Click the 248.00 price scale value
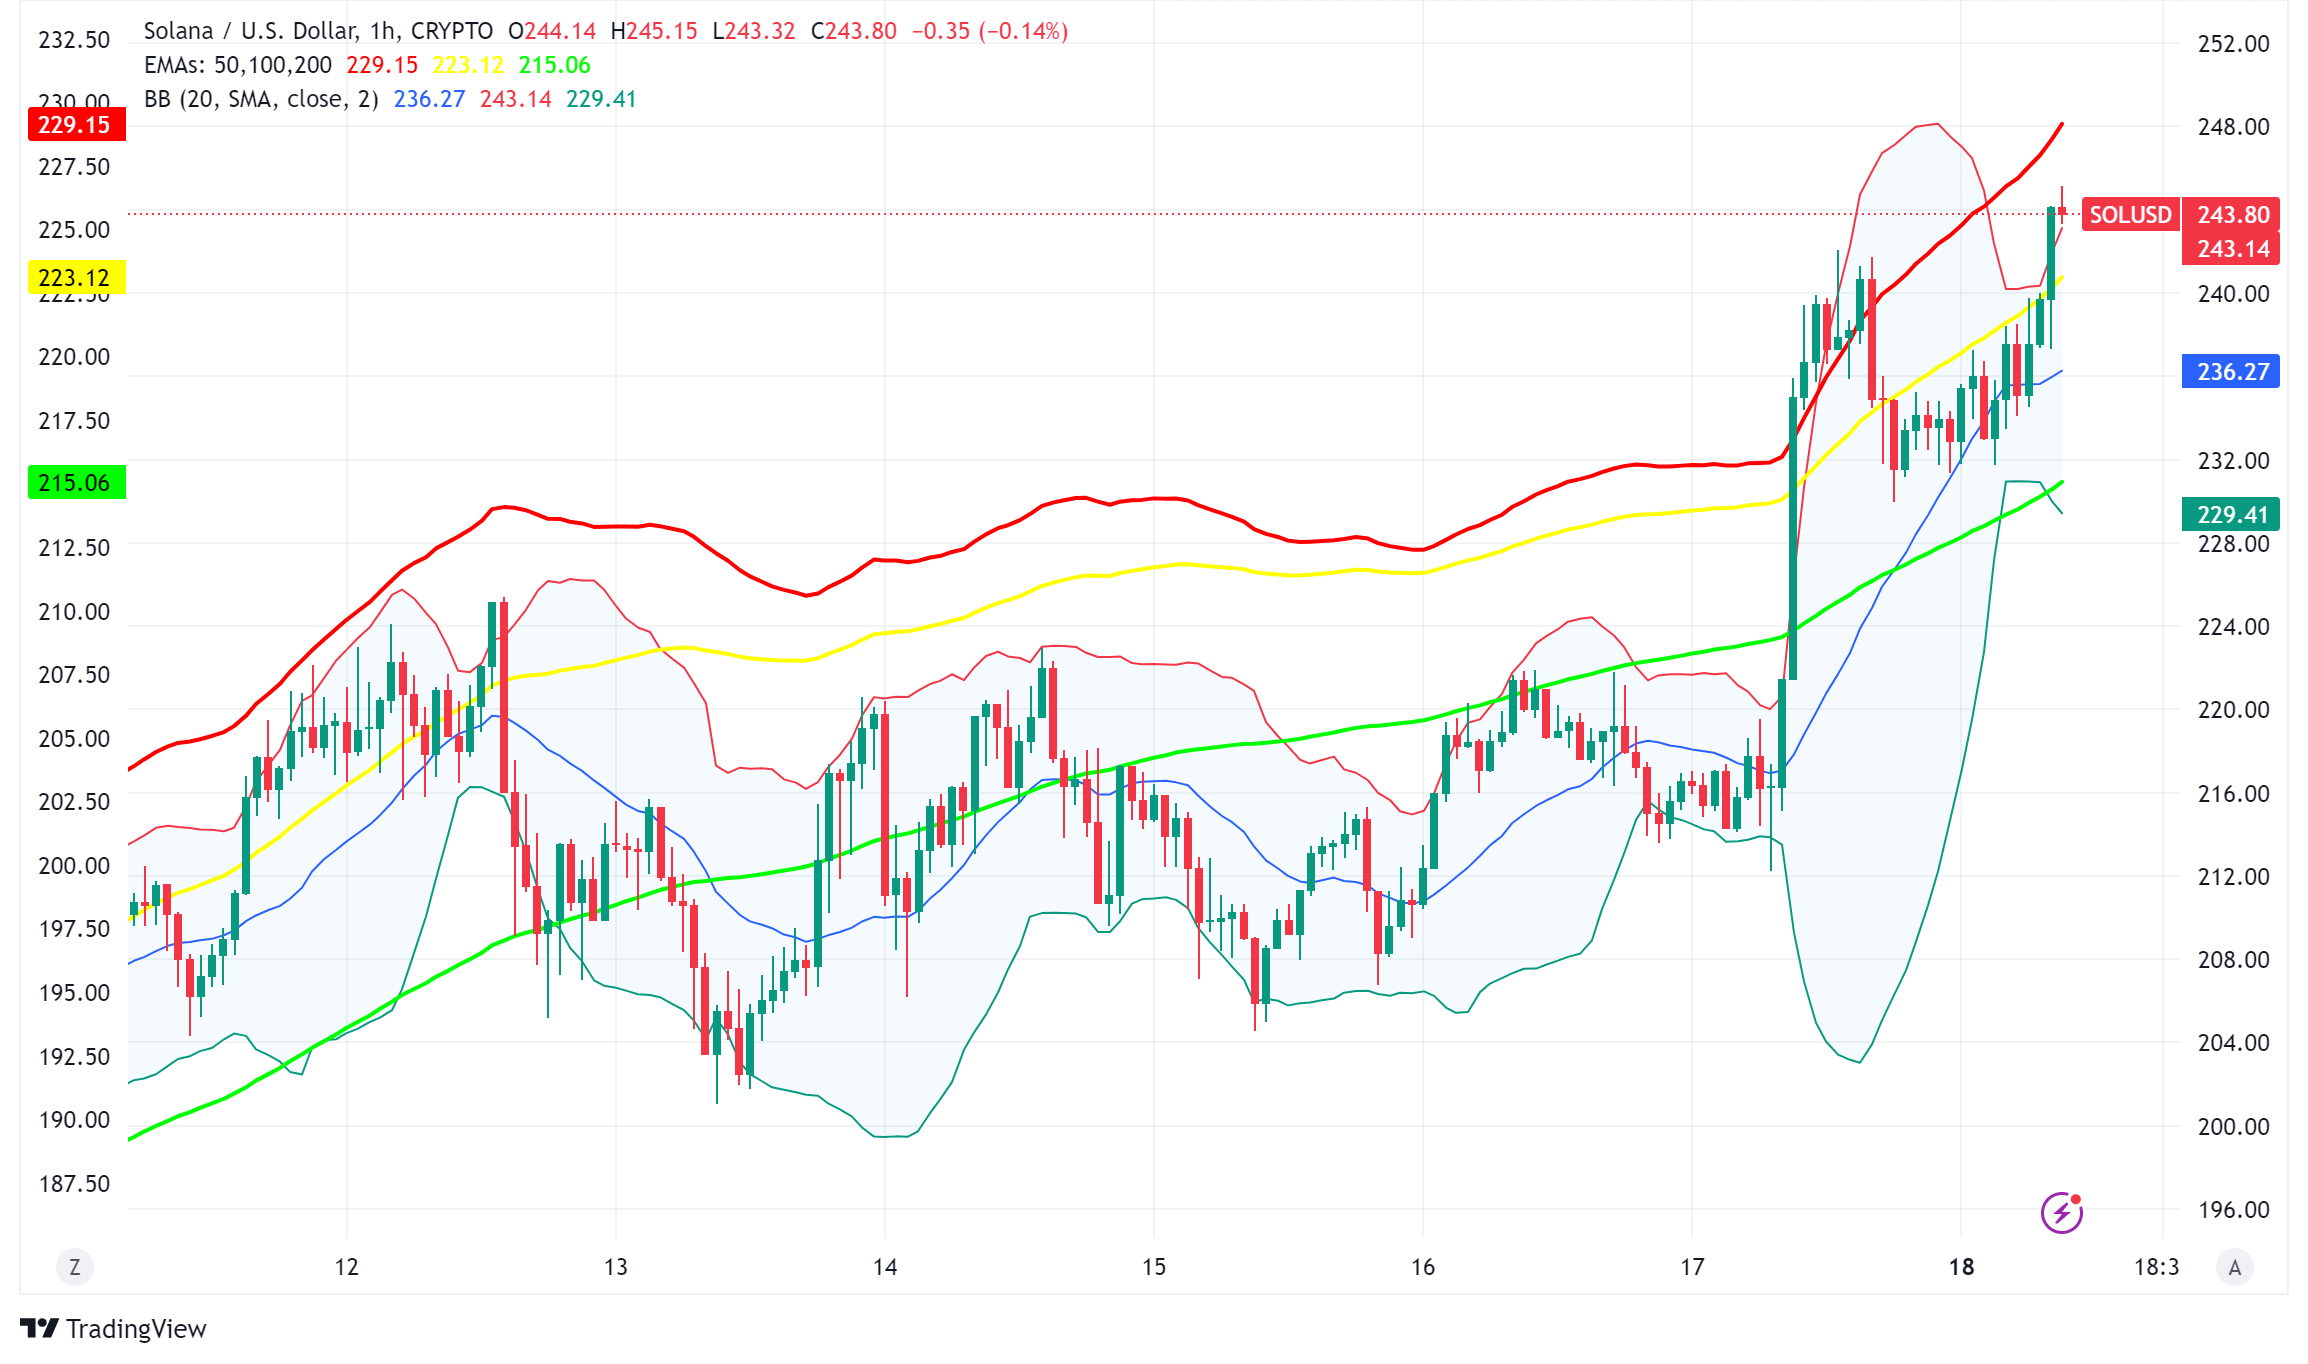2308x1364 pixels. pyautogui.click(x=2233, y=126)
